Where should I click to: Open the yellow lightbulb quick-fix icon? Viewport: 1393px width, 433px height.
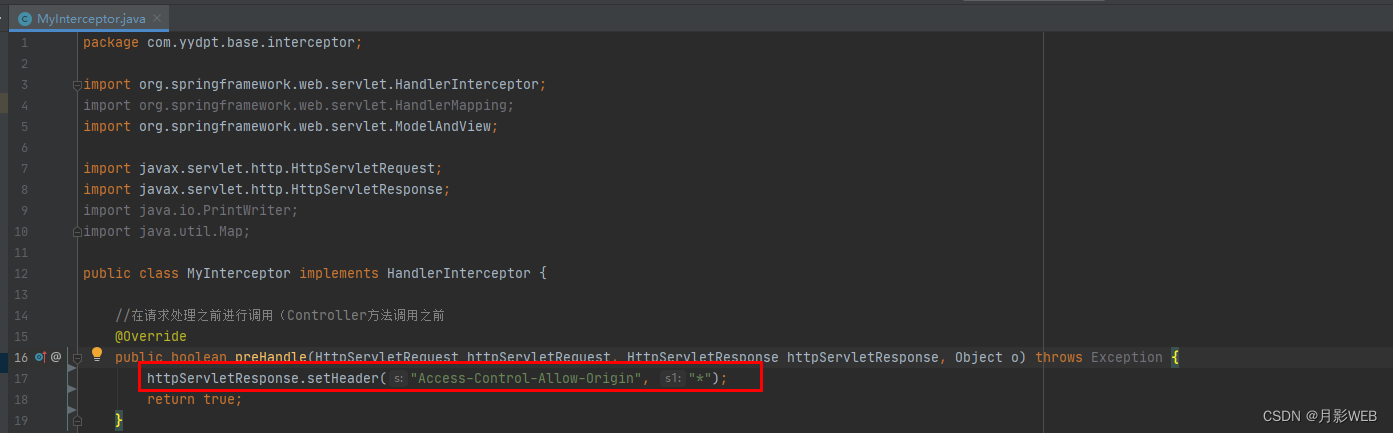click(97, 354)
